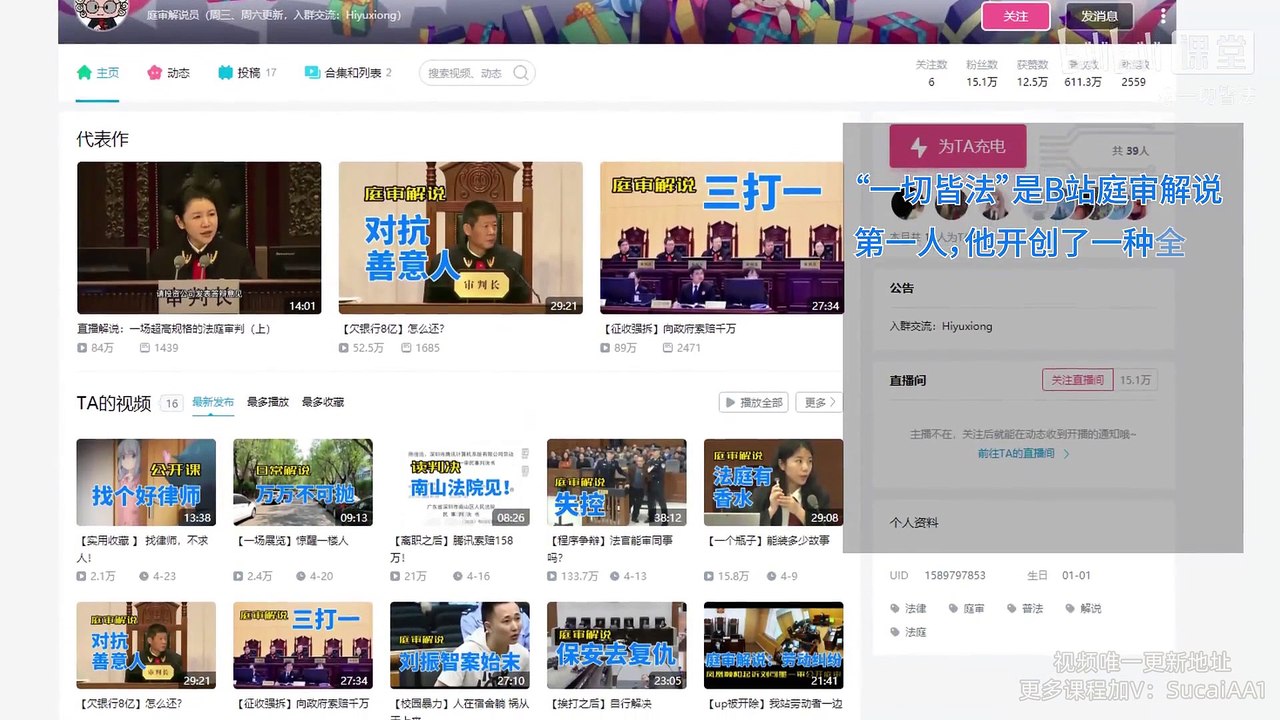
Task: Open the 保安去复仇 video thumbnail
Action: pos(617,646)
